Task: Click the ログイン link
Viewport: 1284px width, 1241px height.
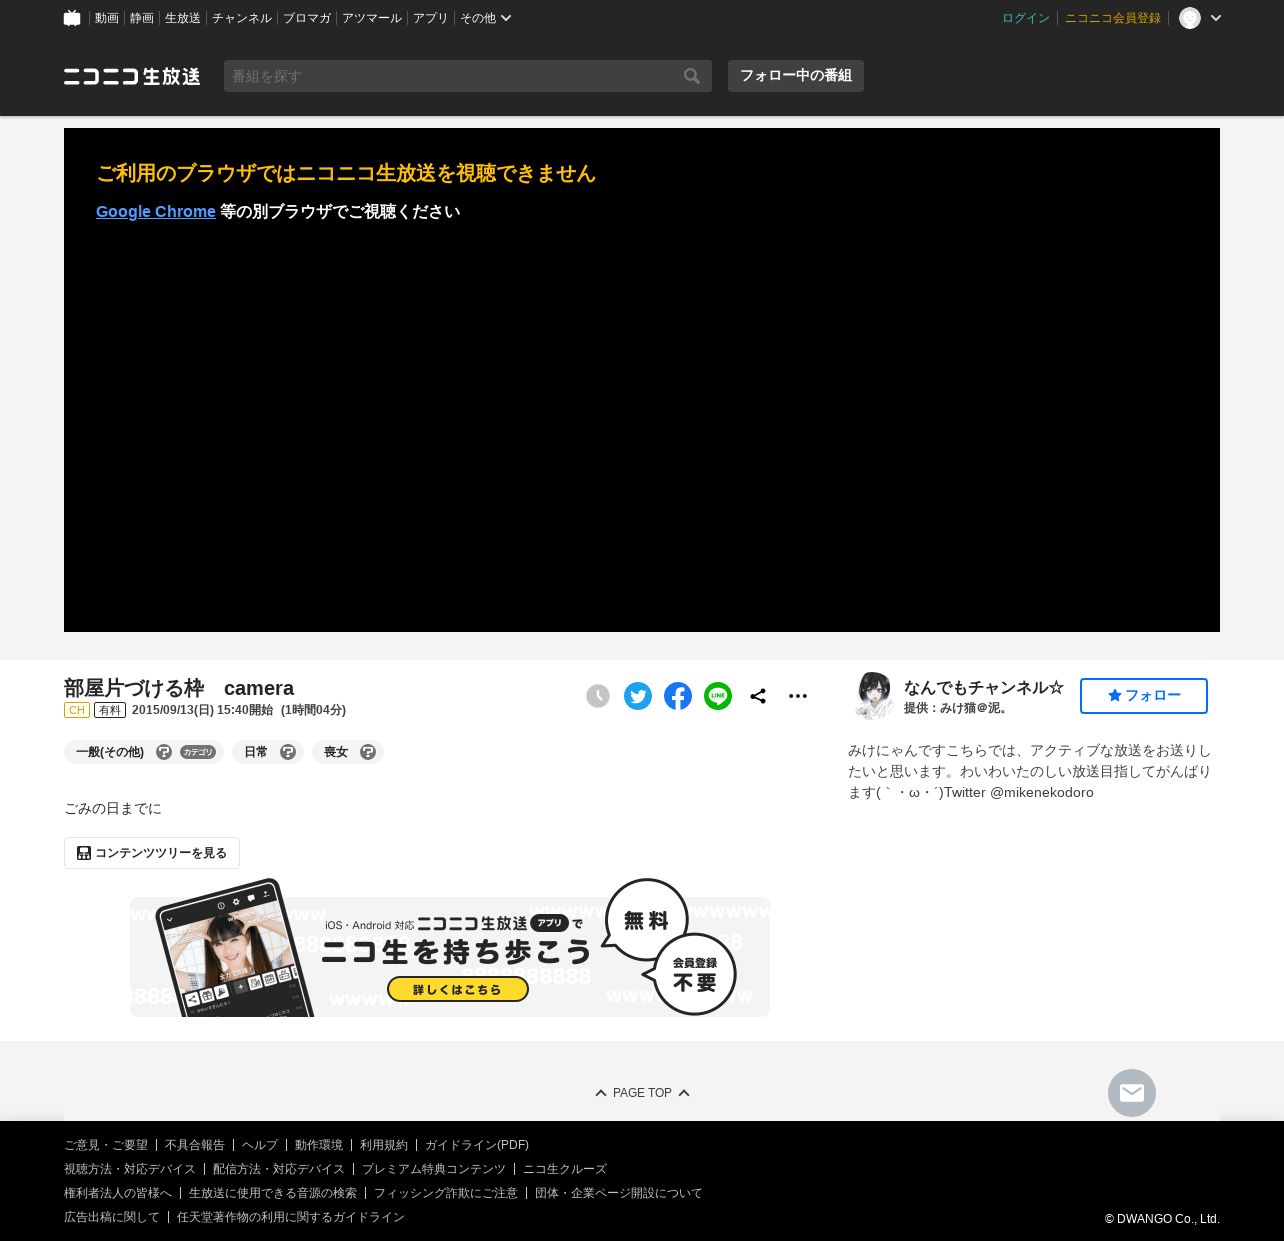Action: pyautogui.click(x=1026, y=18)
